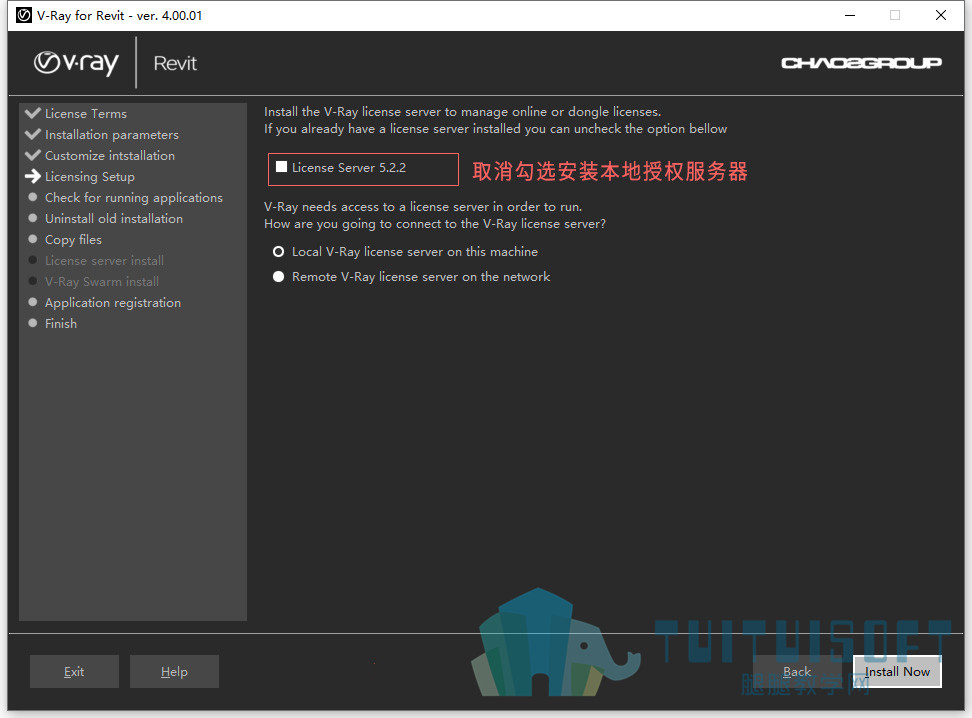Click the checkmark beside Installation parameters
This screenshot has height=718, width=972.
point(33,134)
